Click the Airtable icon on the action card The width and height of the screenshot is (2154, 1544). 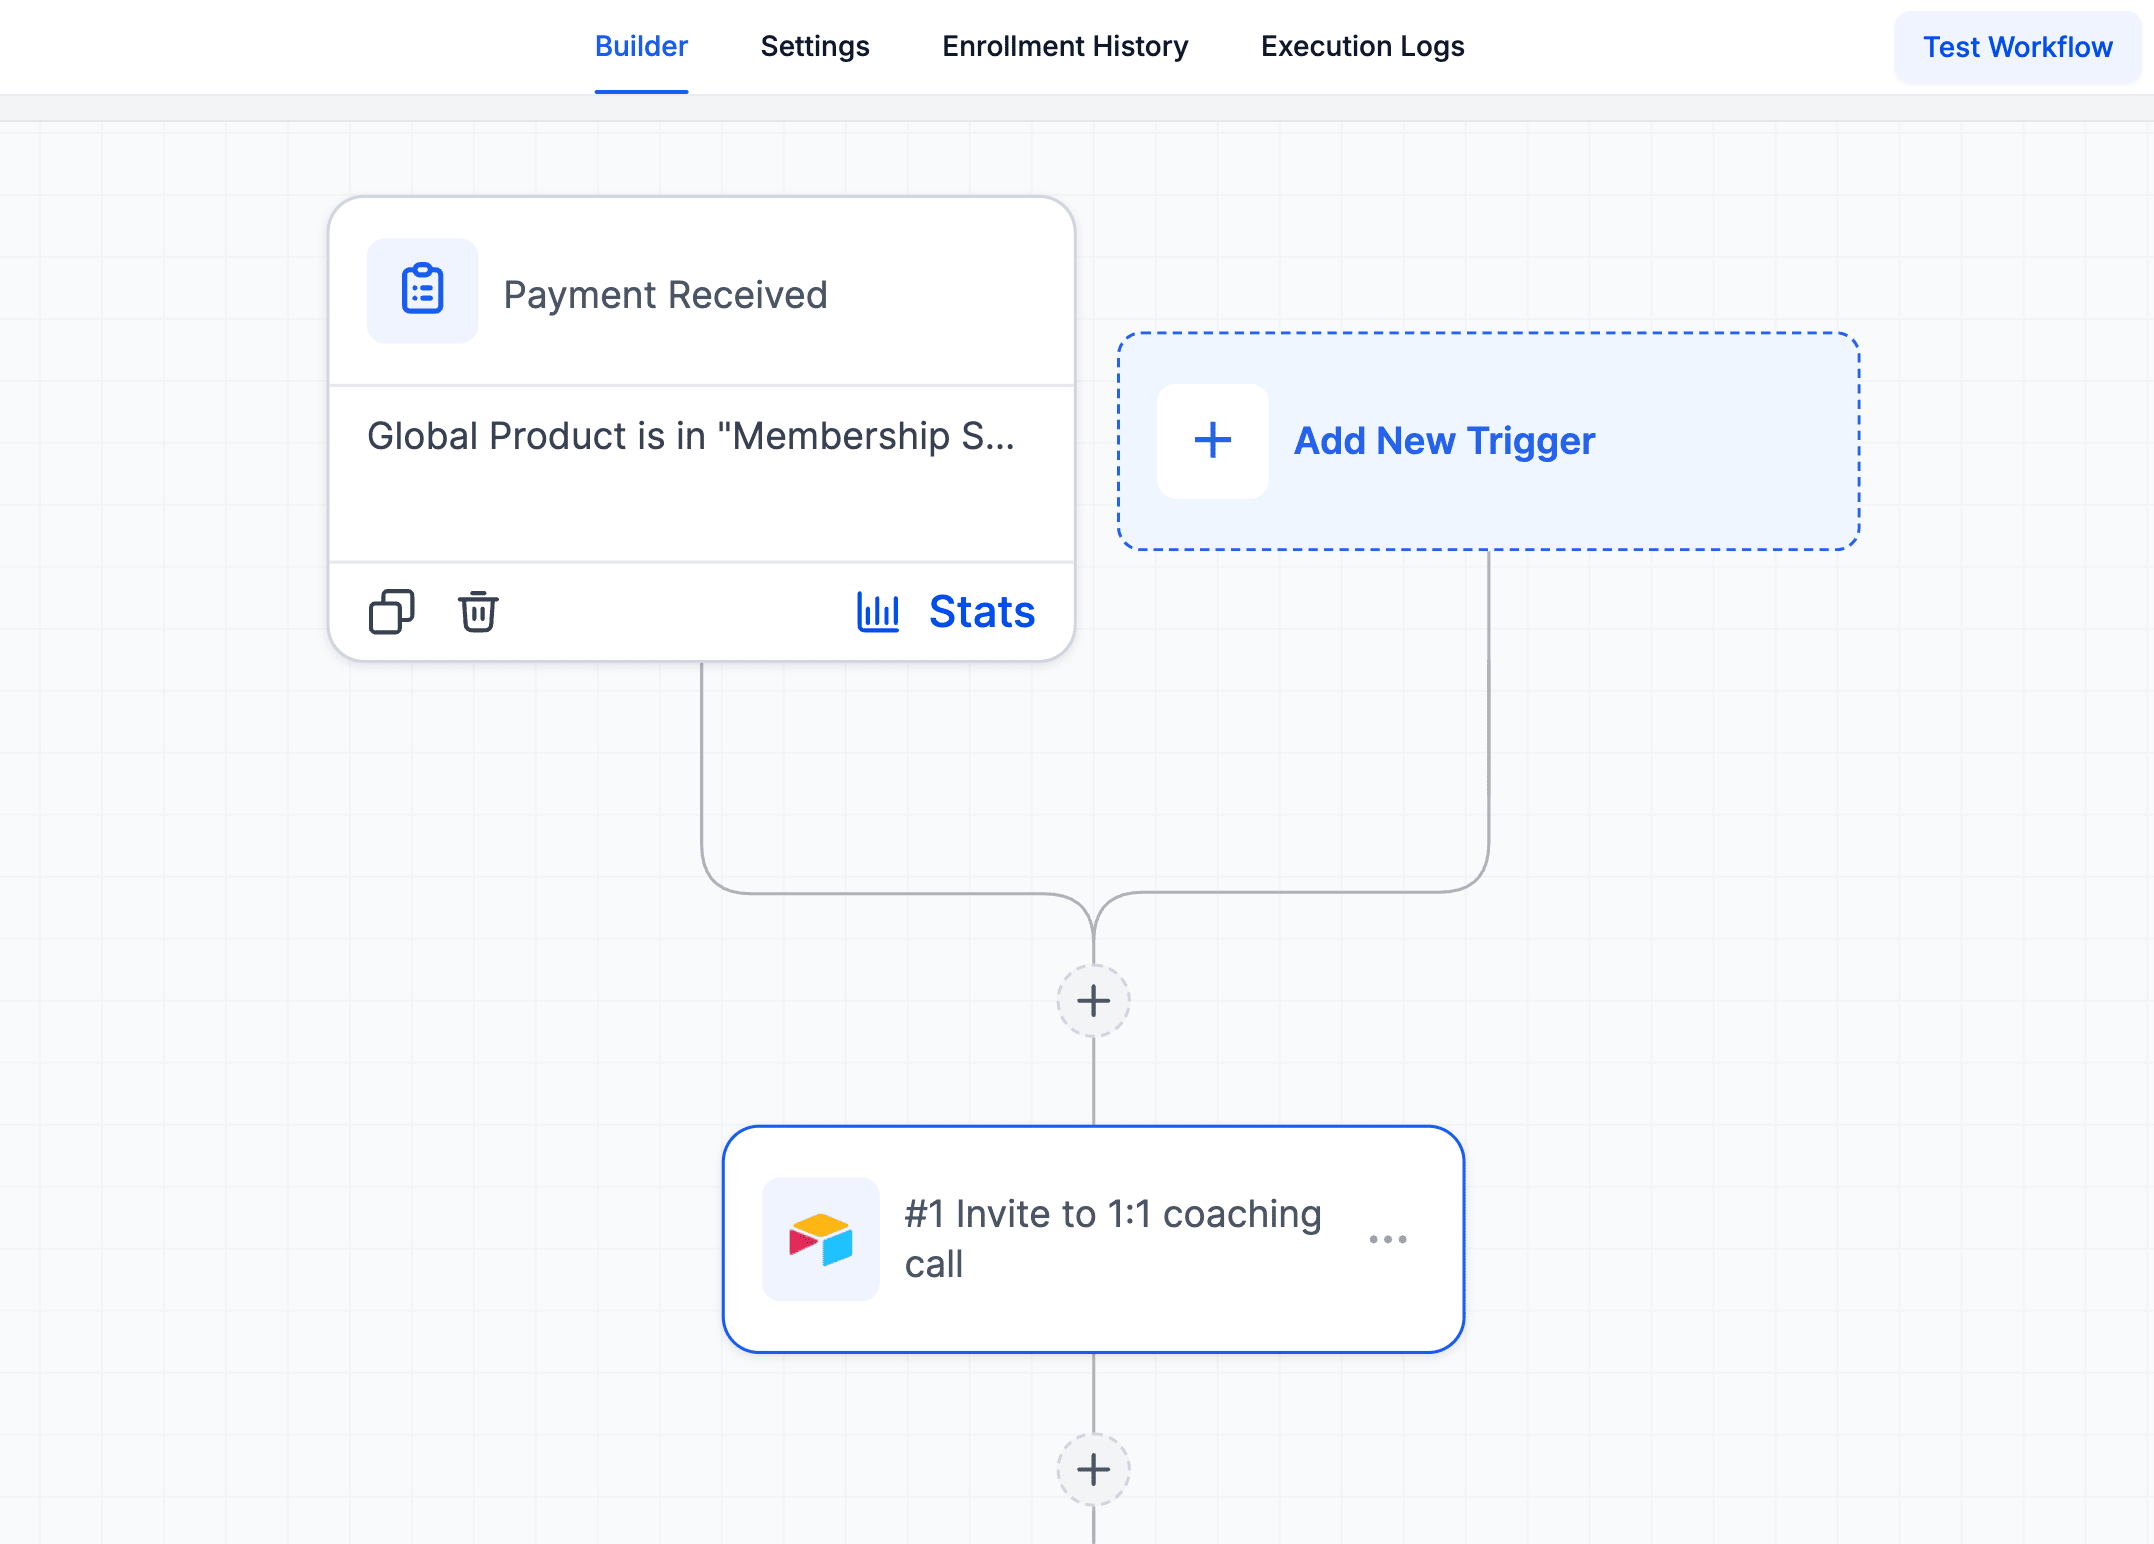pos(820,1239)
